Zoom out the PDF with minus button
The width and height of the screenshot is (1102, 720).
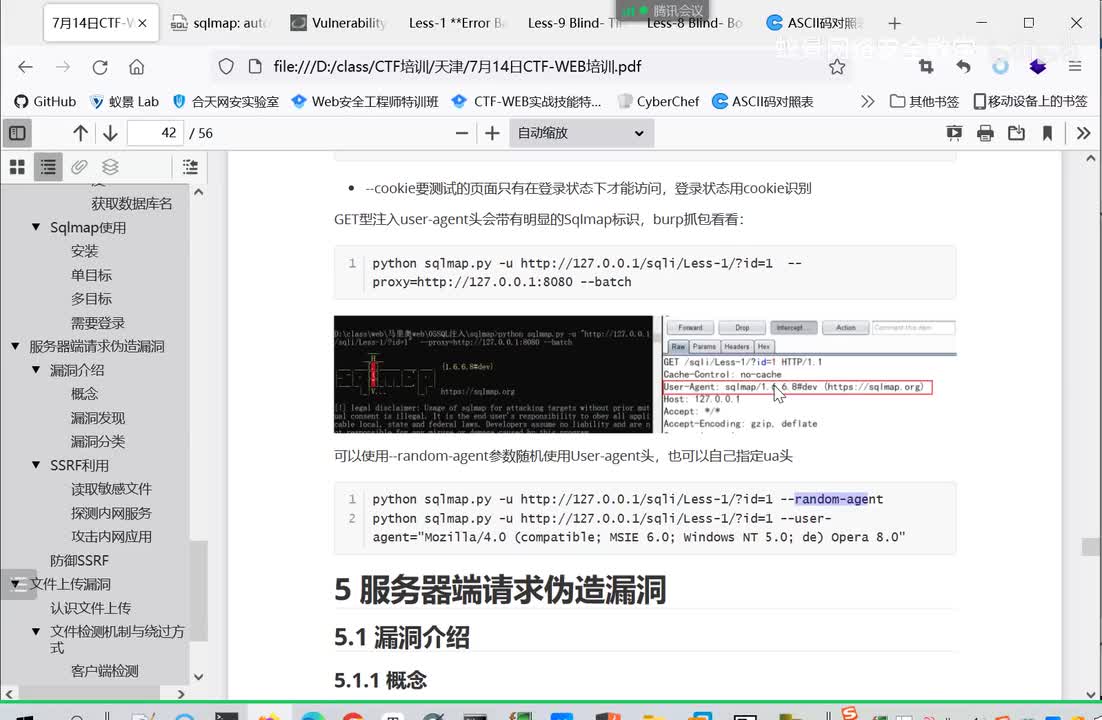462,133
